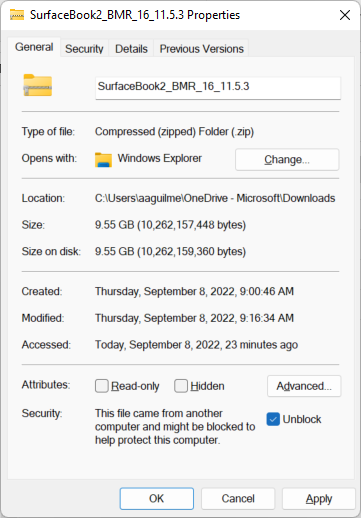Select the Created date 9:00:46 AM

[x=194, y=291]
